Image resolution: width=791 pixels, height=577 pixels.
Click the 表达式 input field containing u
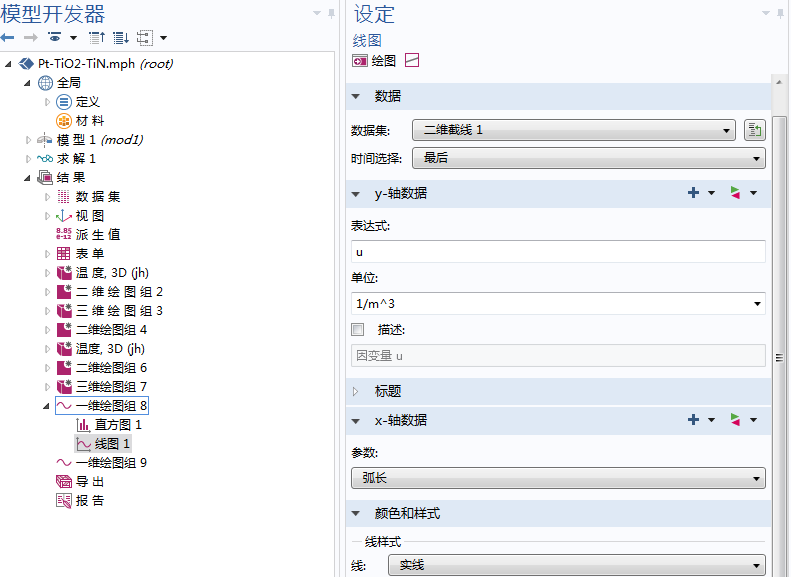pos(558,252)
